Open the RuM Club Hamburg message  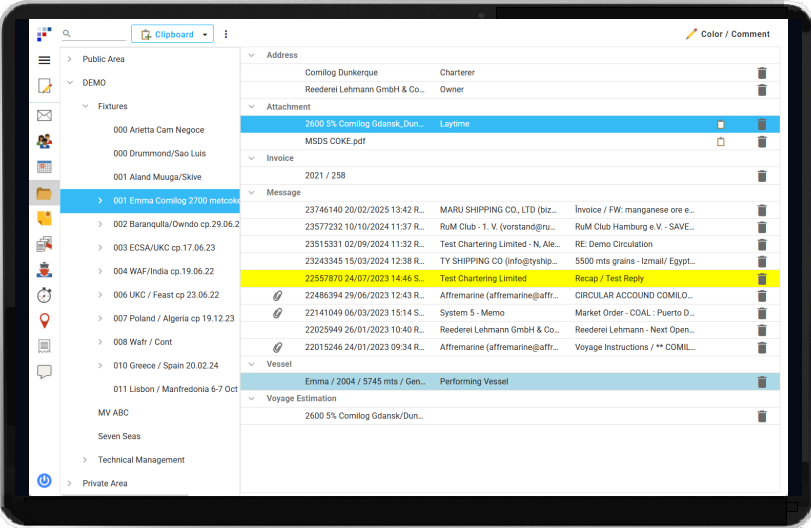[510, 227]
